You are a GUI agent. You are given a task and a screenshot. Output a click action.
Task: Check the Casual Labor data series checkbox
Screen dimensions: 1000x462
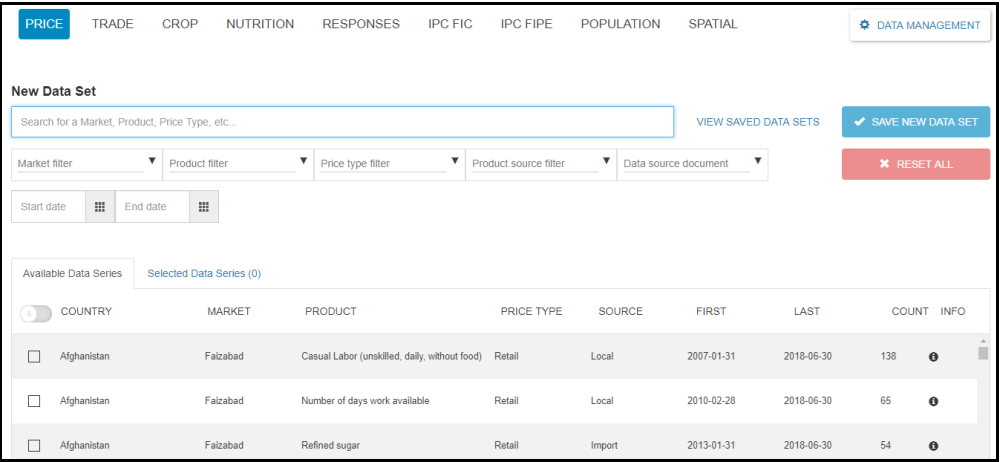coord(34,357)
